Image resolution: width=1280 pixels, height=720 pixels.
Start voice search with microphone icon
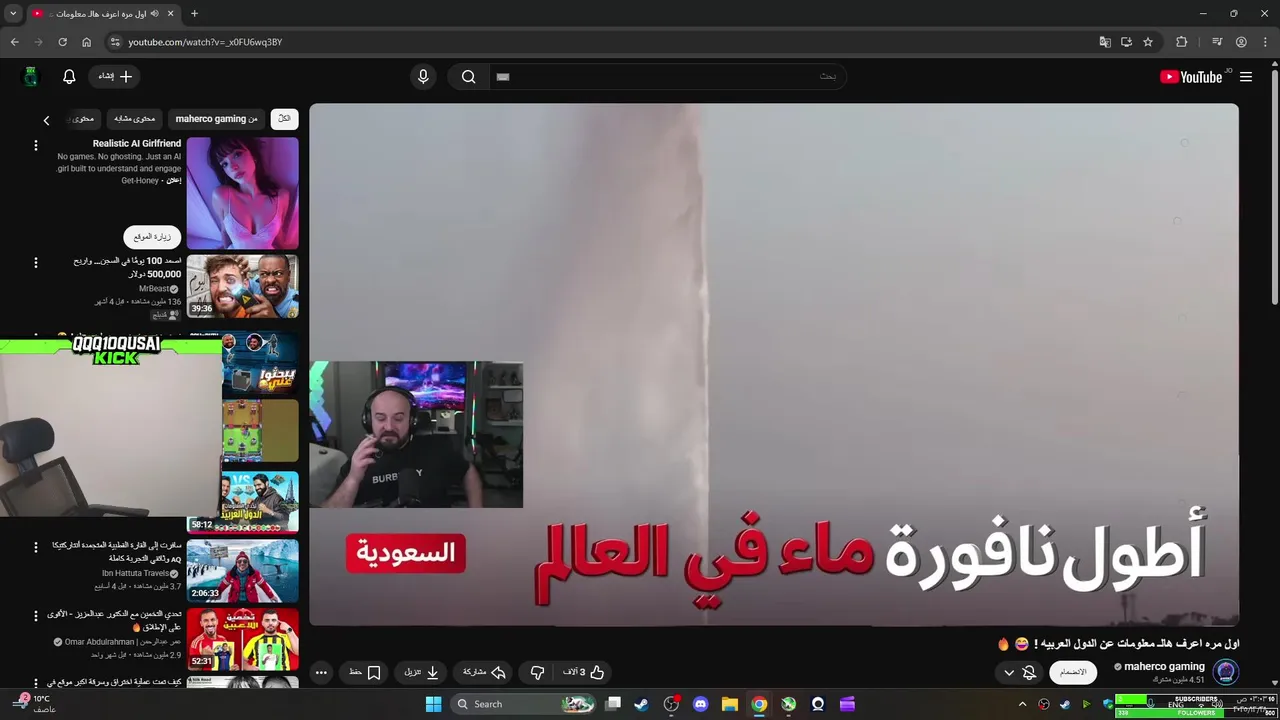click(x=423, y=77)
